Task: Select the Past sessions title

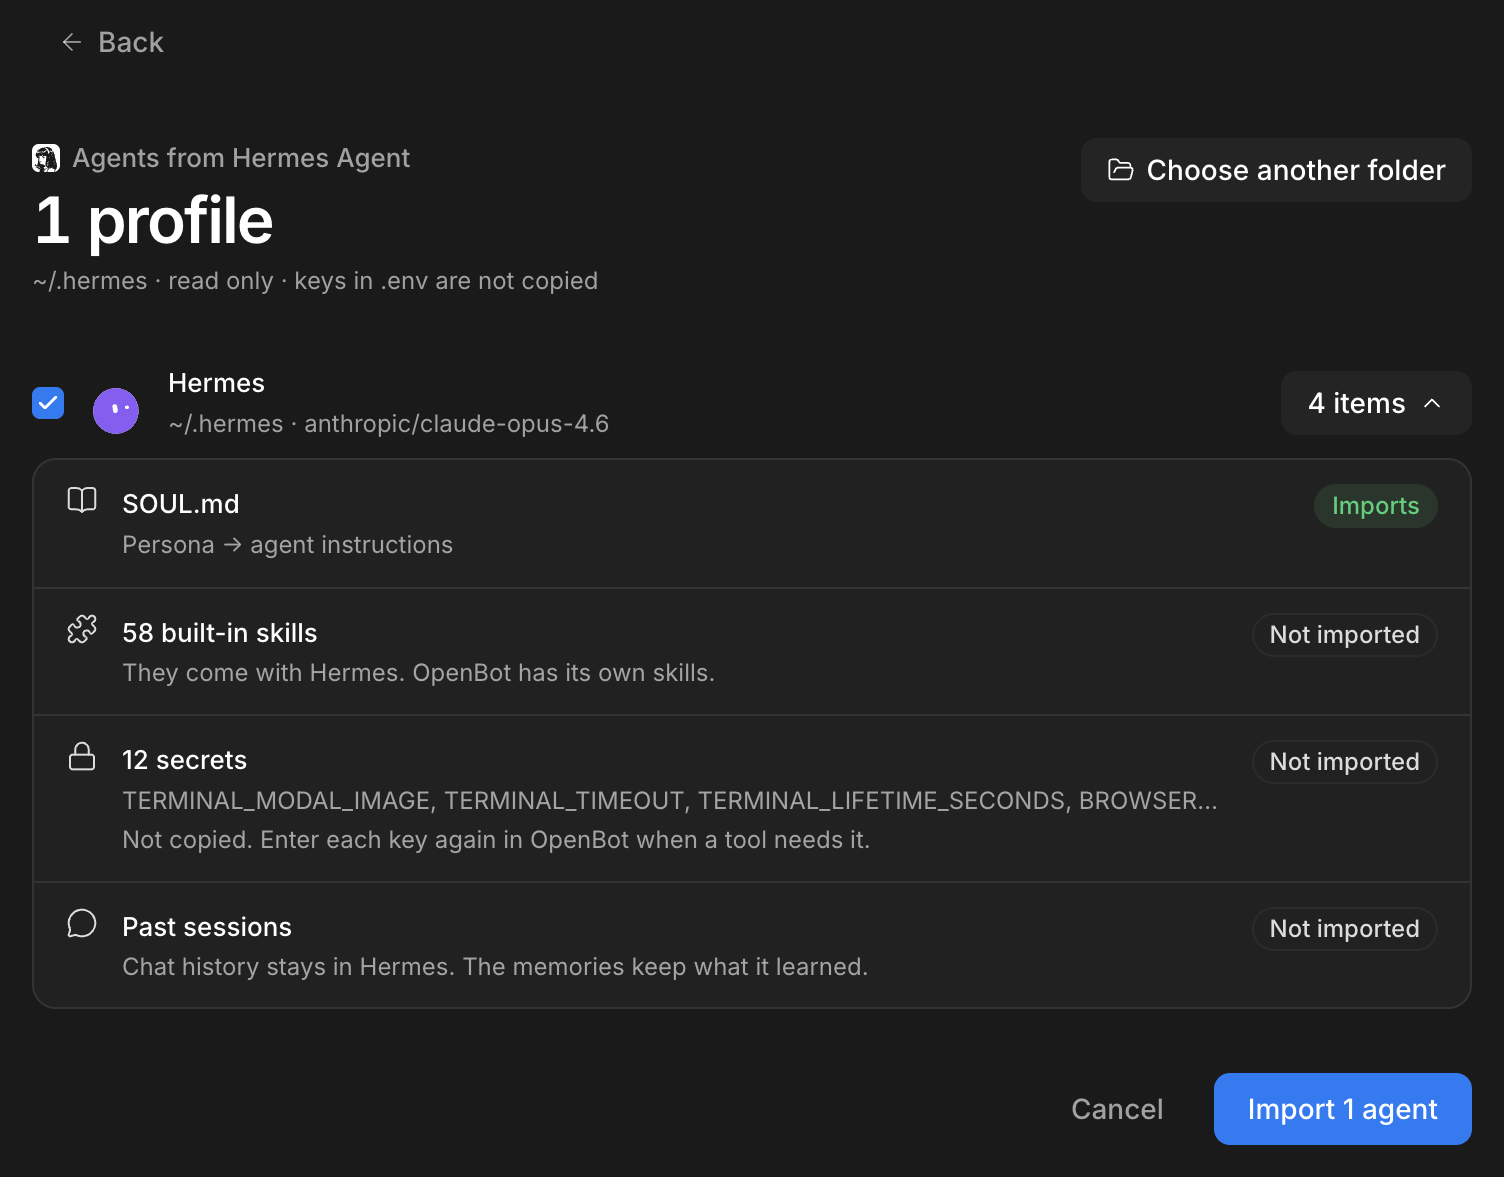Action: pos(207,927)
